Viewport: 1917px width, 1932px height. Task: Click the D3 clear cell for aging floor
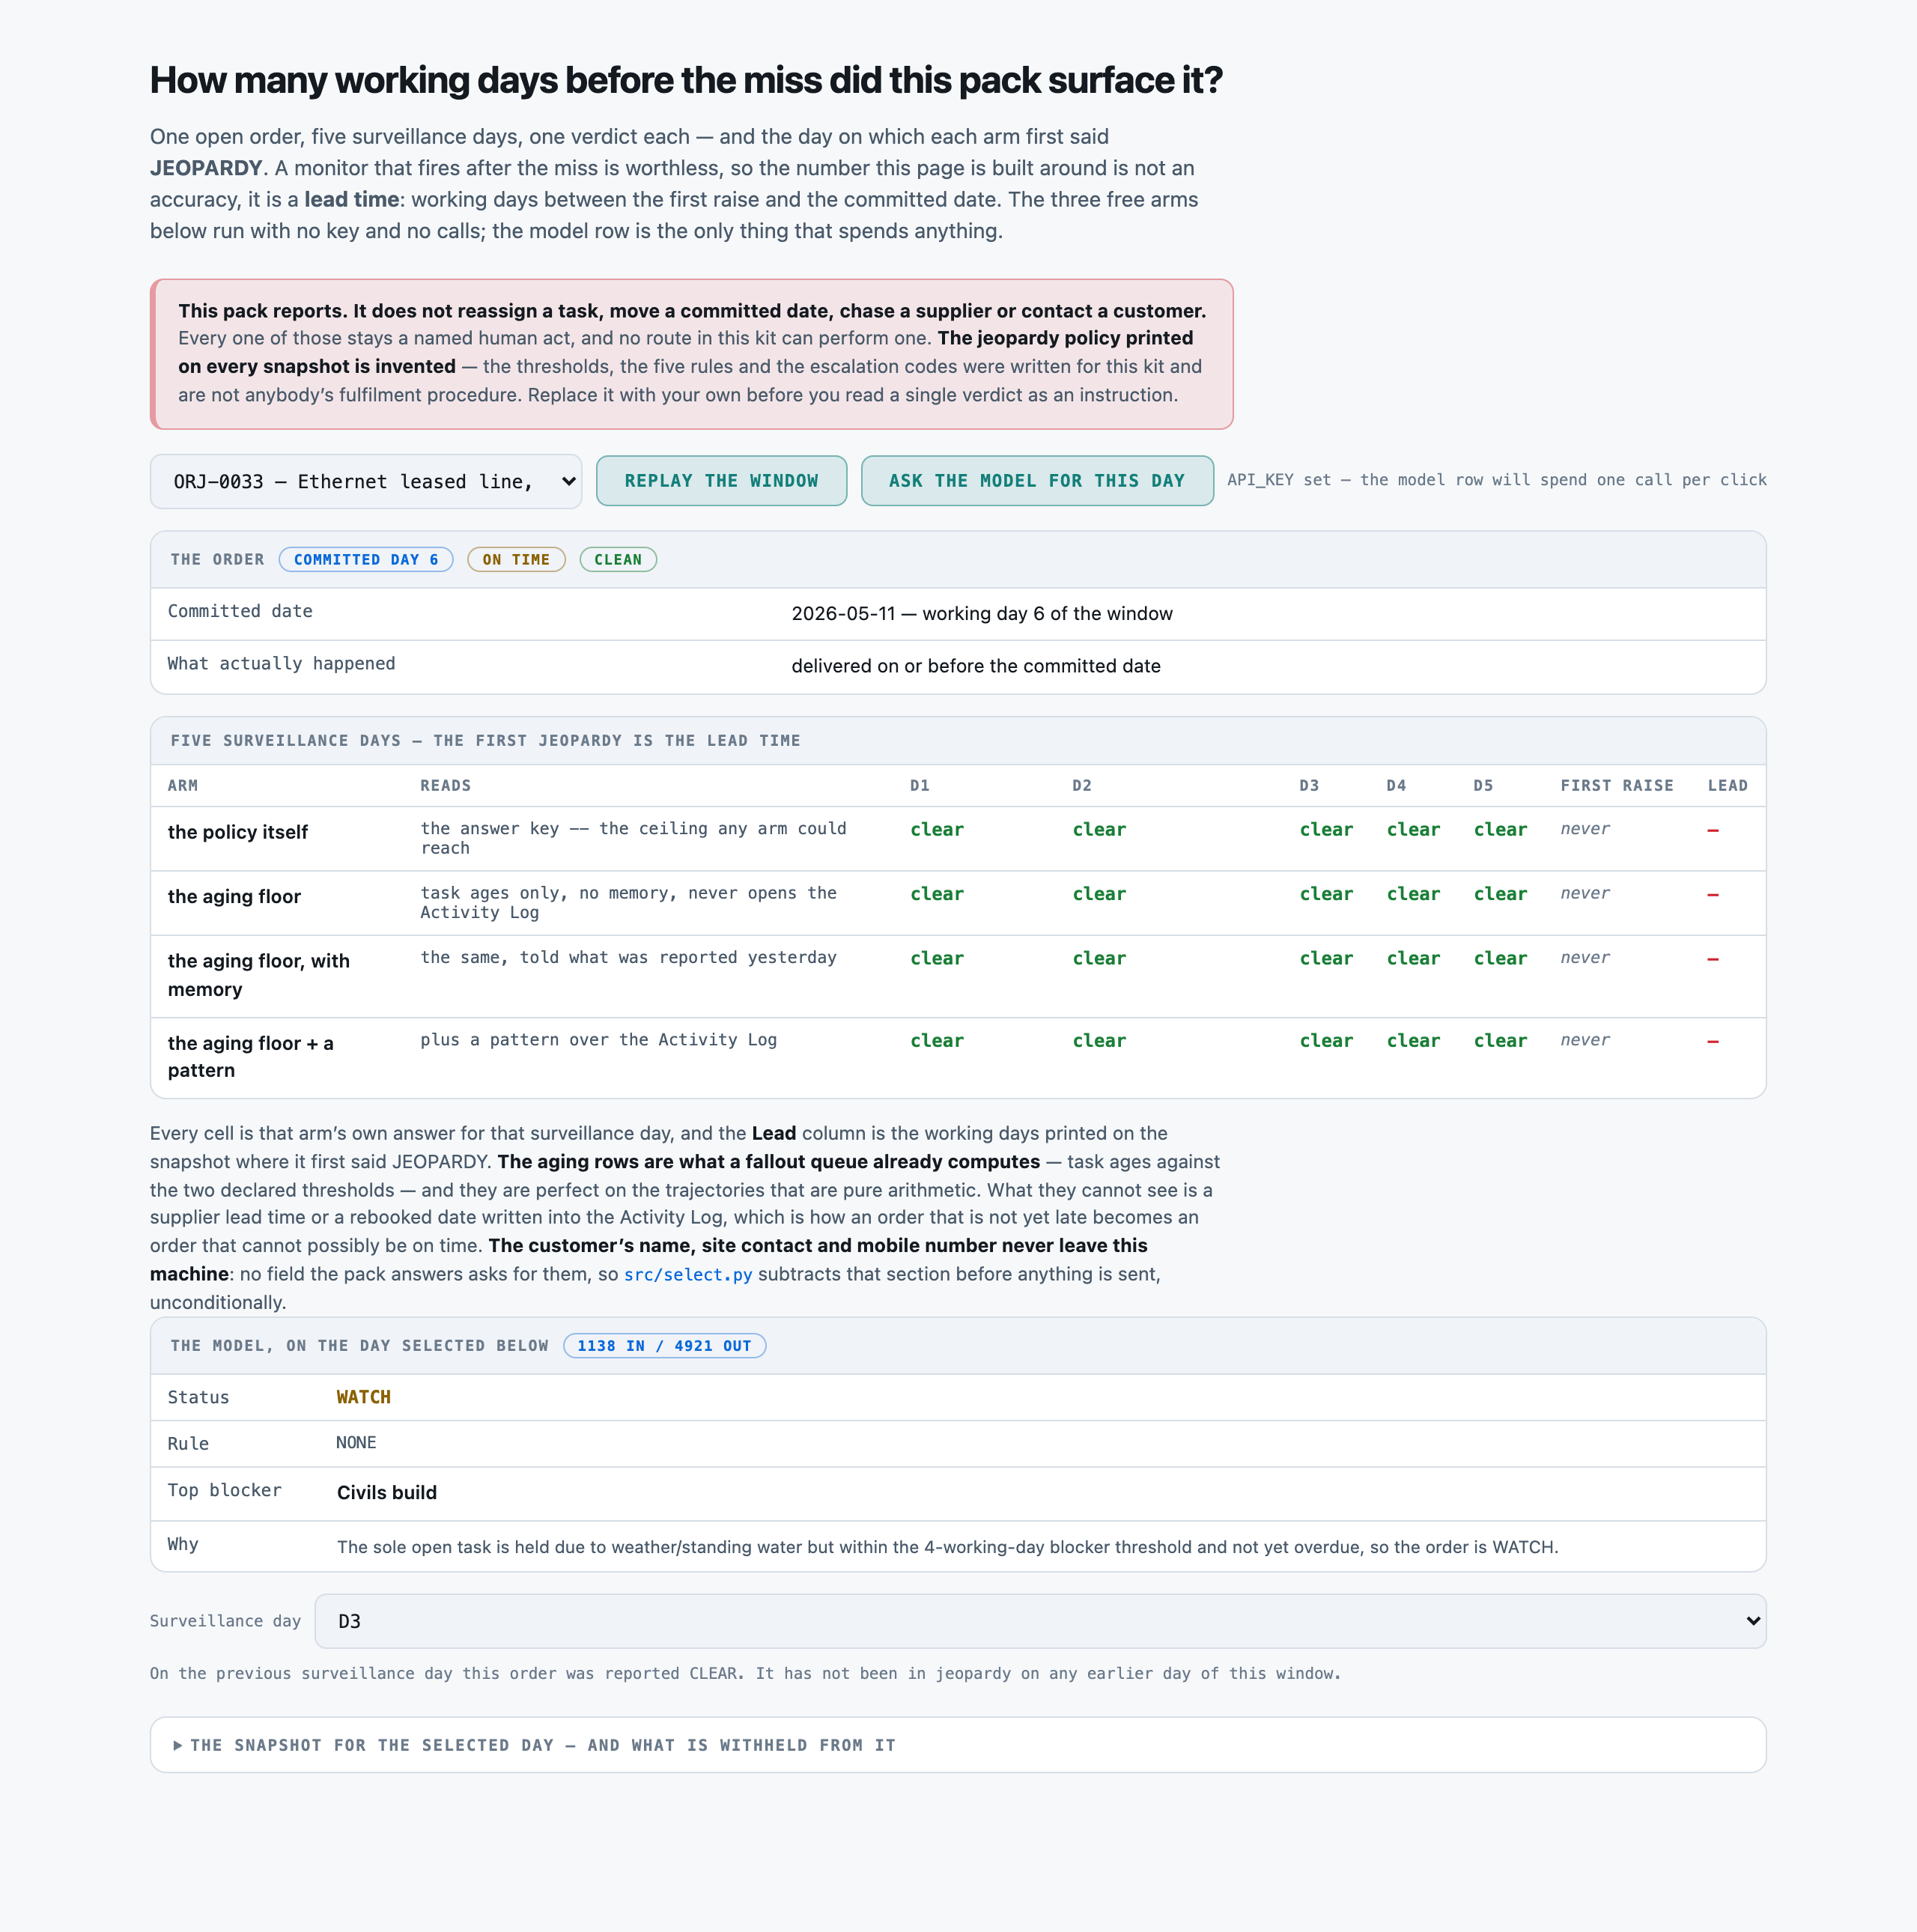coord(1326,894)
